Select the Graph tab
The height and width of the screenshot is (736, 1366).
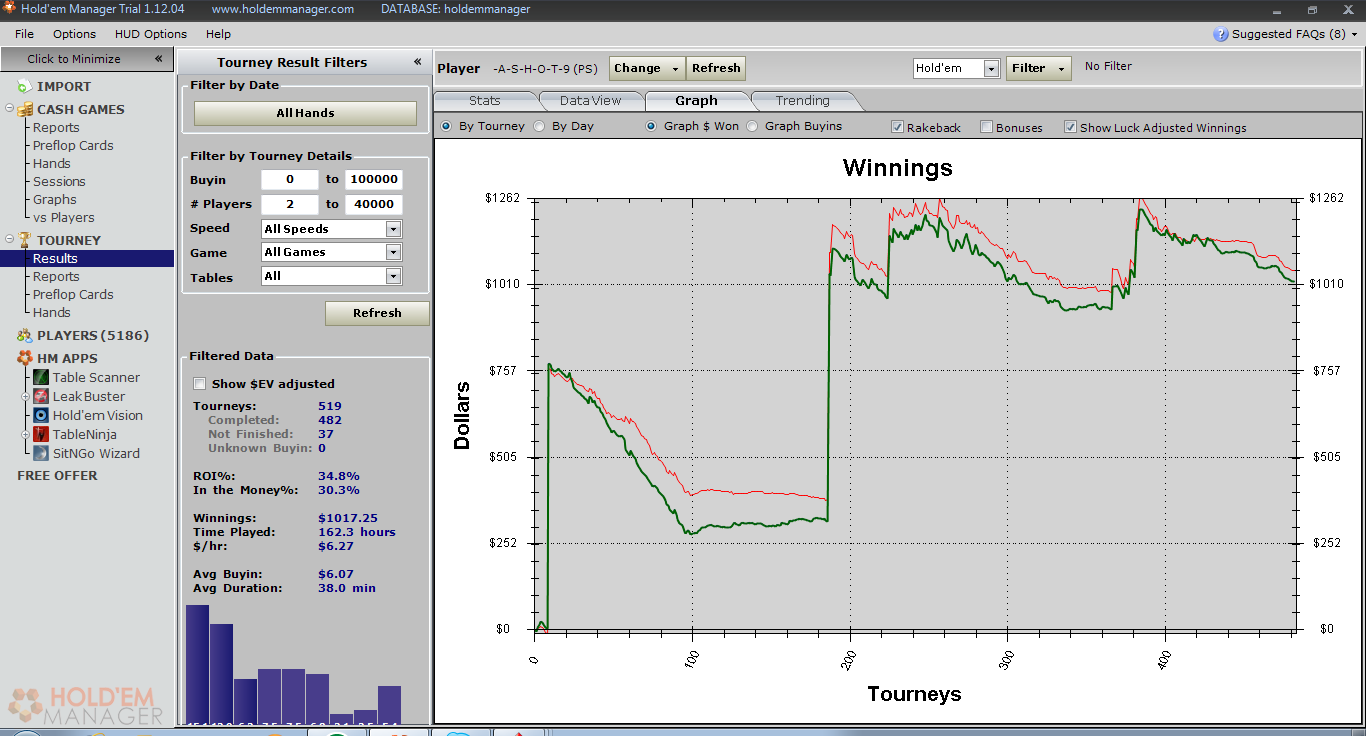point(696,100)
